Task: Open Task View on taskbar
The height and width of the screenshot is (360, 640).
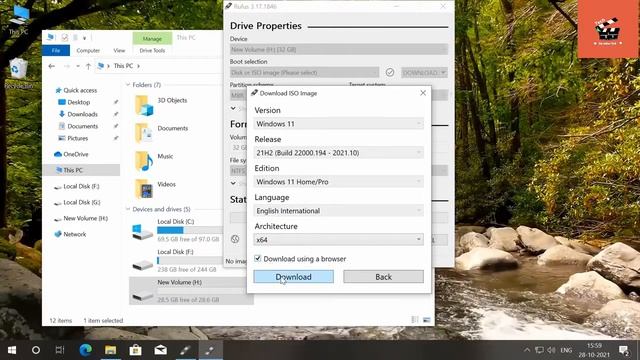Action: click(x=60, y=350)
